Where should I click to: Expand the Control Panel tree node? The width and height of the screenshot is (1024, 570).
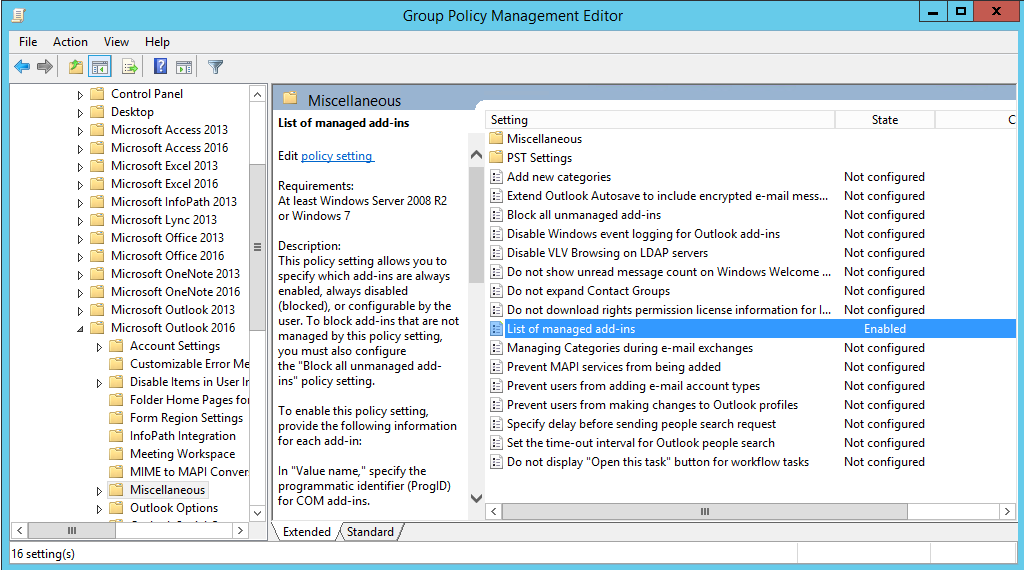80,95
